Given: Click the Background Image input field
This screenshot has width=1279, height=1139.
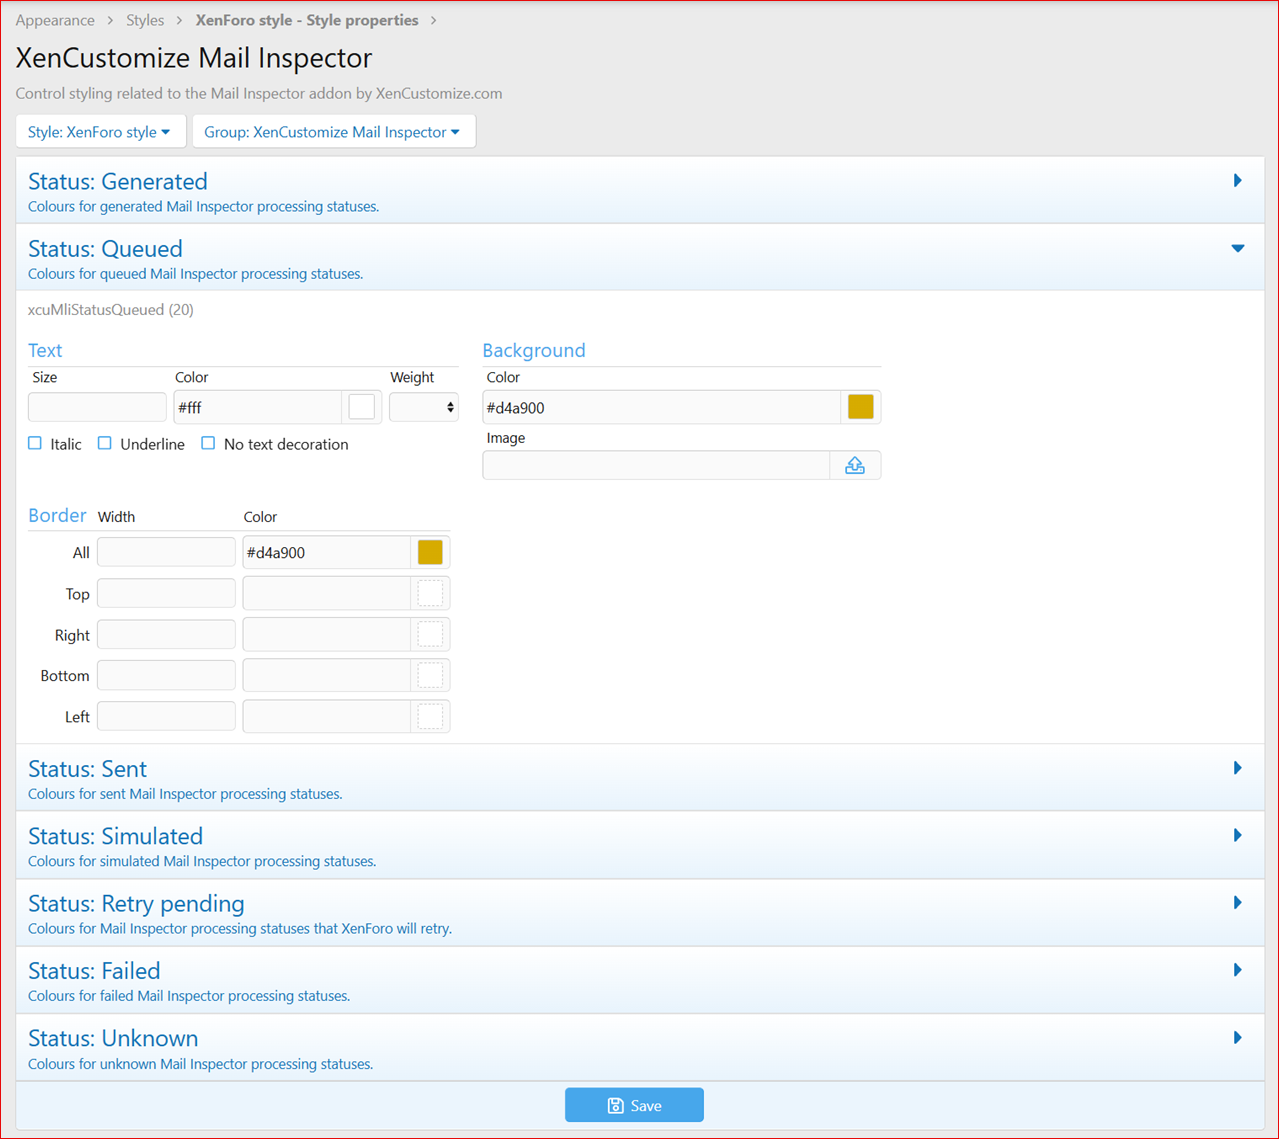Looking at the screenshot, I should click(656, 465).
